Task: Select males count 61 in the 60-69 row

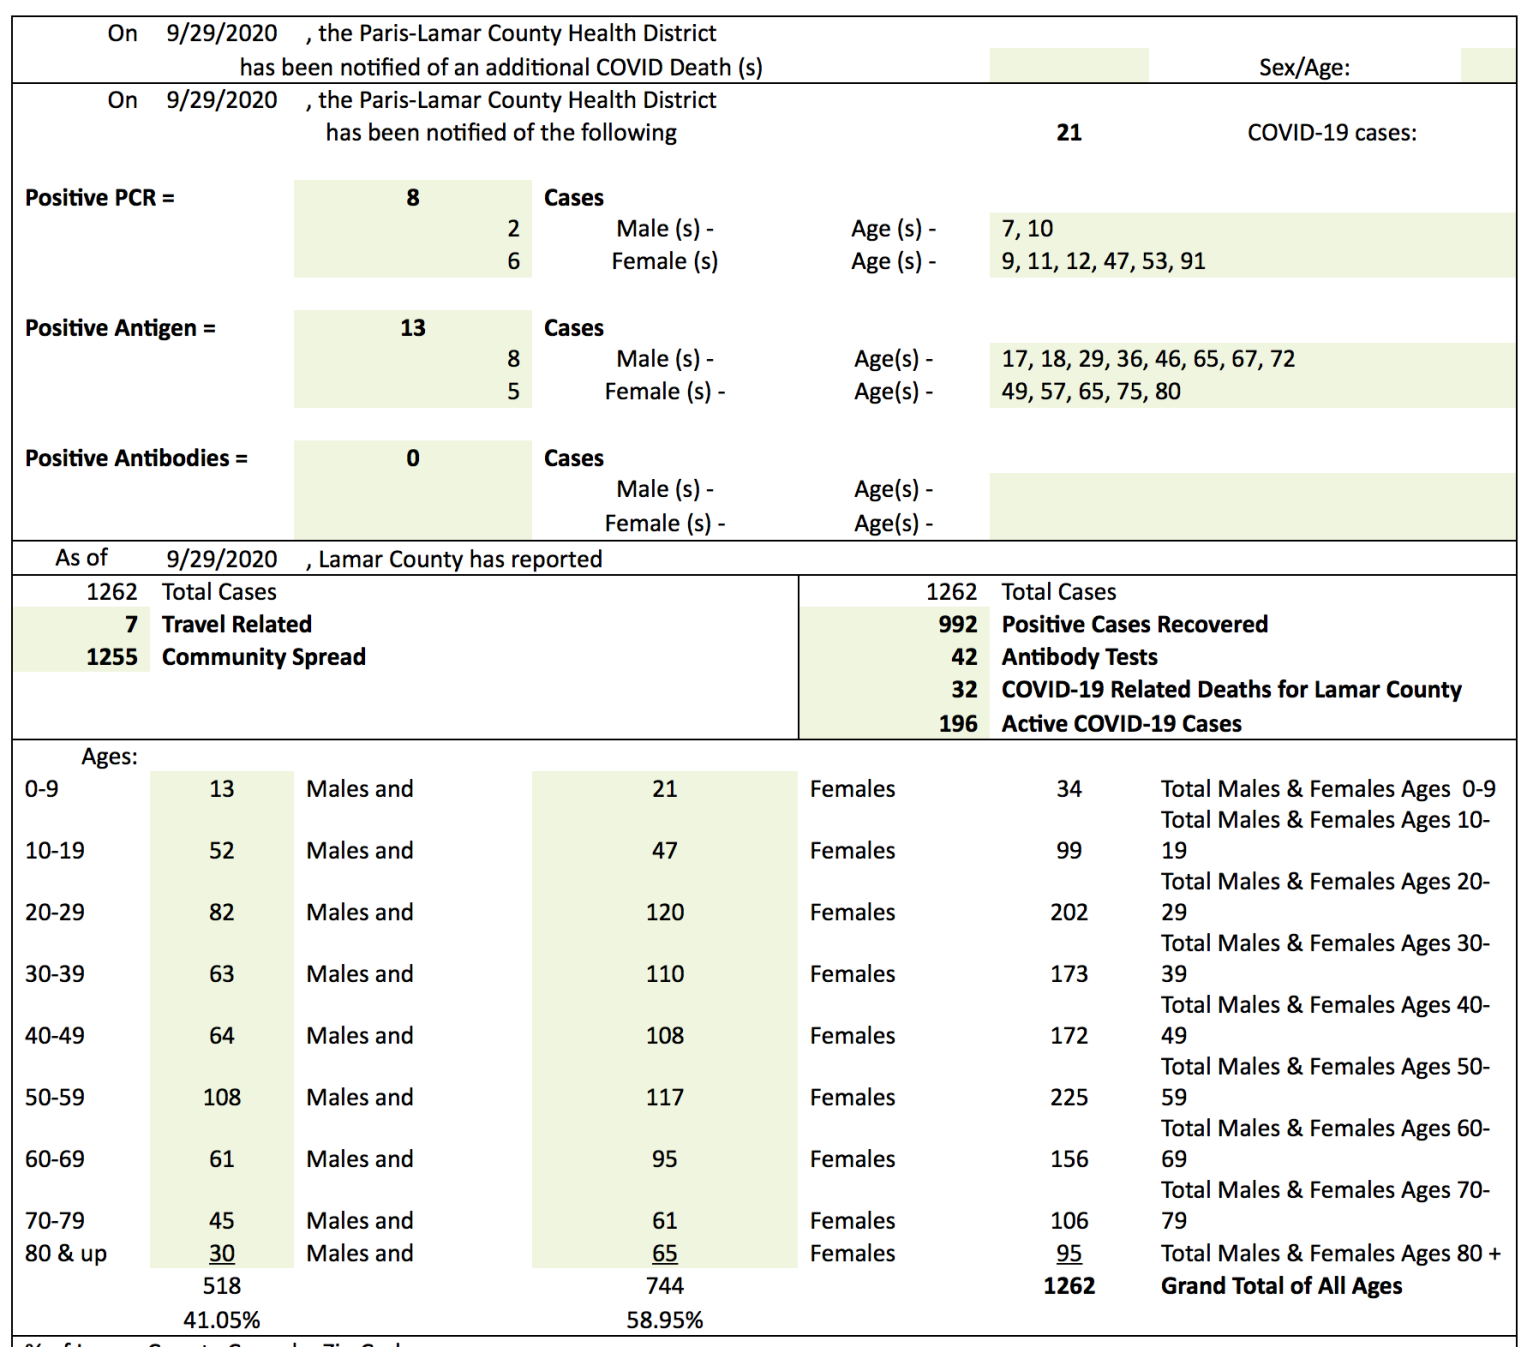Action: (222, 1159)
